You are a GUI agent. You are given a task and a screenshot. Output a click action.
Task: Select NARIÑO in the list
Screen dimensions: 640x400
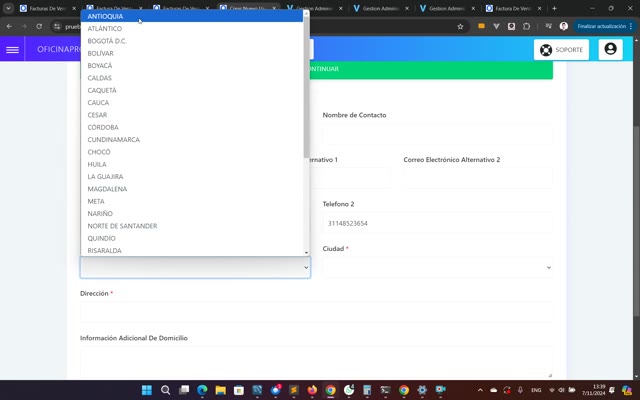[x=192, y=213]
